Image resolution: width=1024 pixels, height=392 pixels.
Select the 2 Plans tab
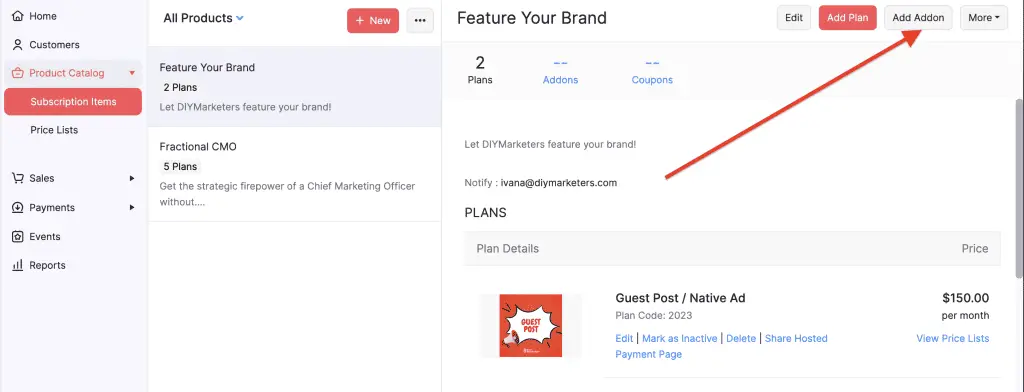pyautogui.click(x=480, y=71)
